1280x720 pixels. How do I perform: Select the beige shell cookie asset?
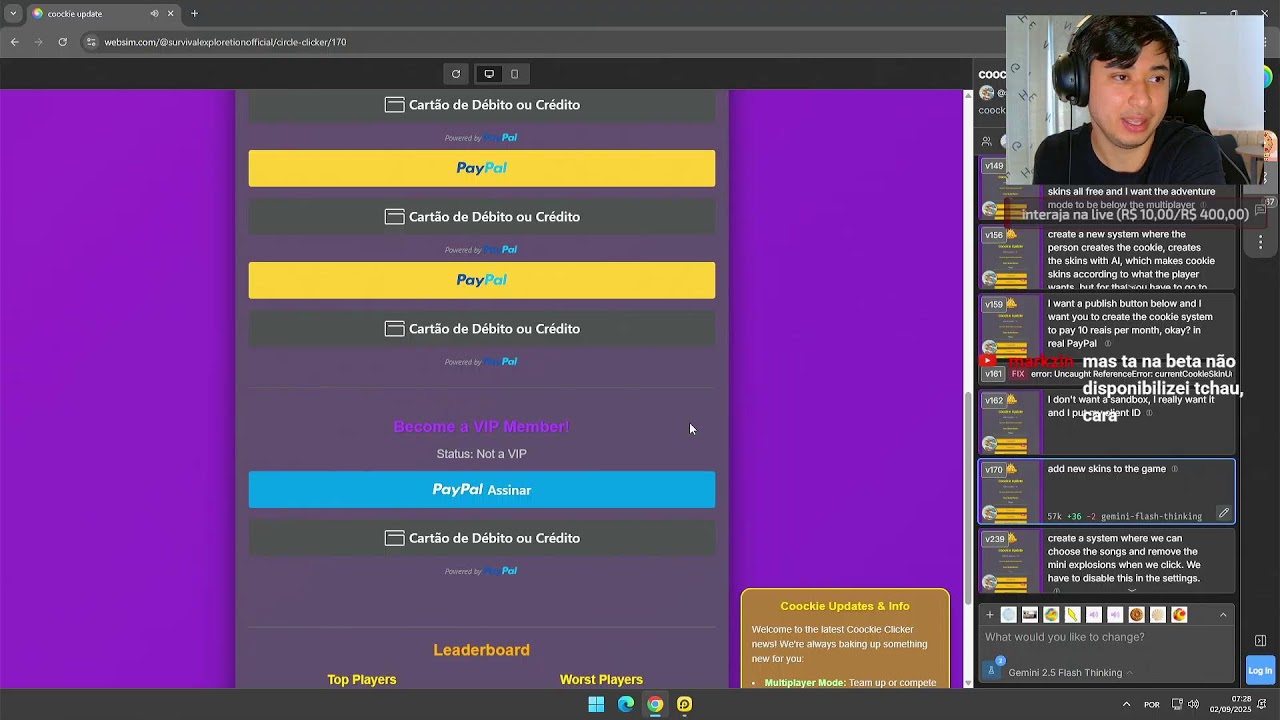click(x=1158, y=615)
